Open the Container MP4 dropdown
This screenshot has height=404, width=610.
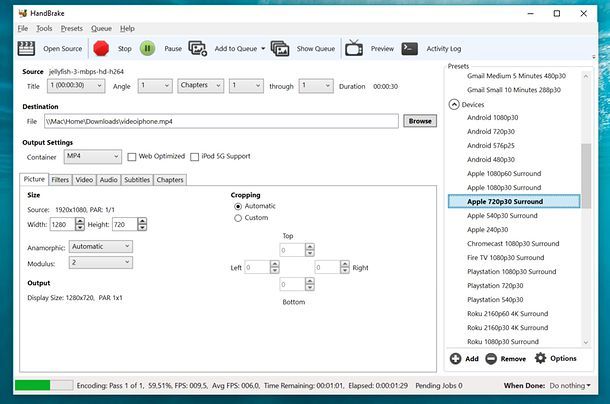coord(93,156)
